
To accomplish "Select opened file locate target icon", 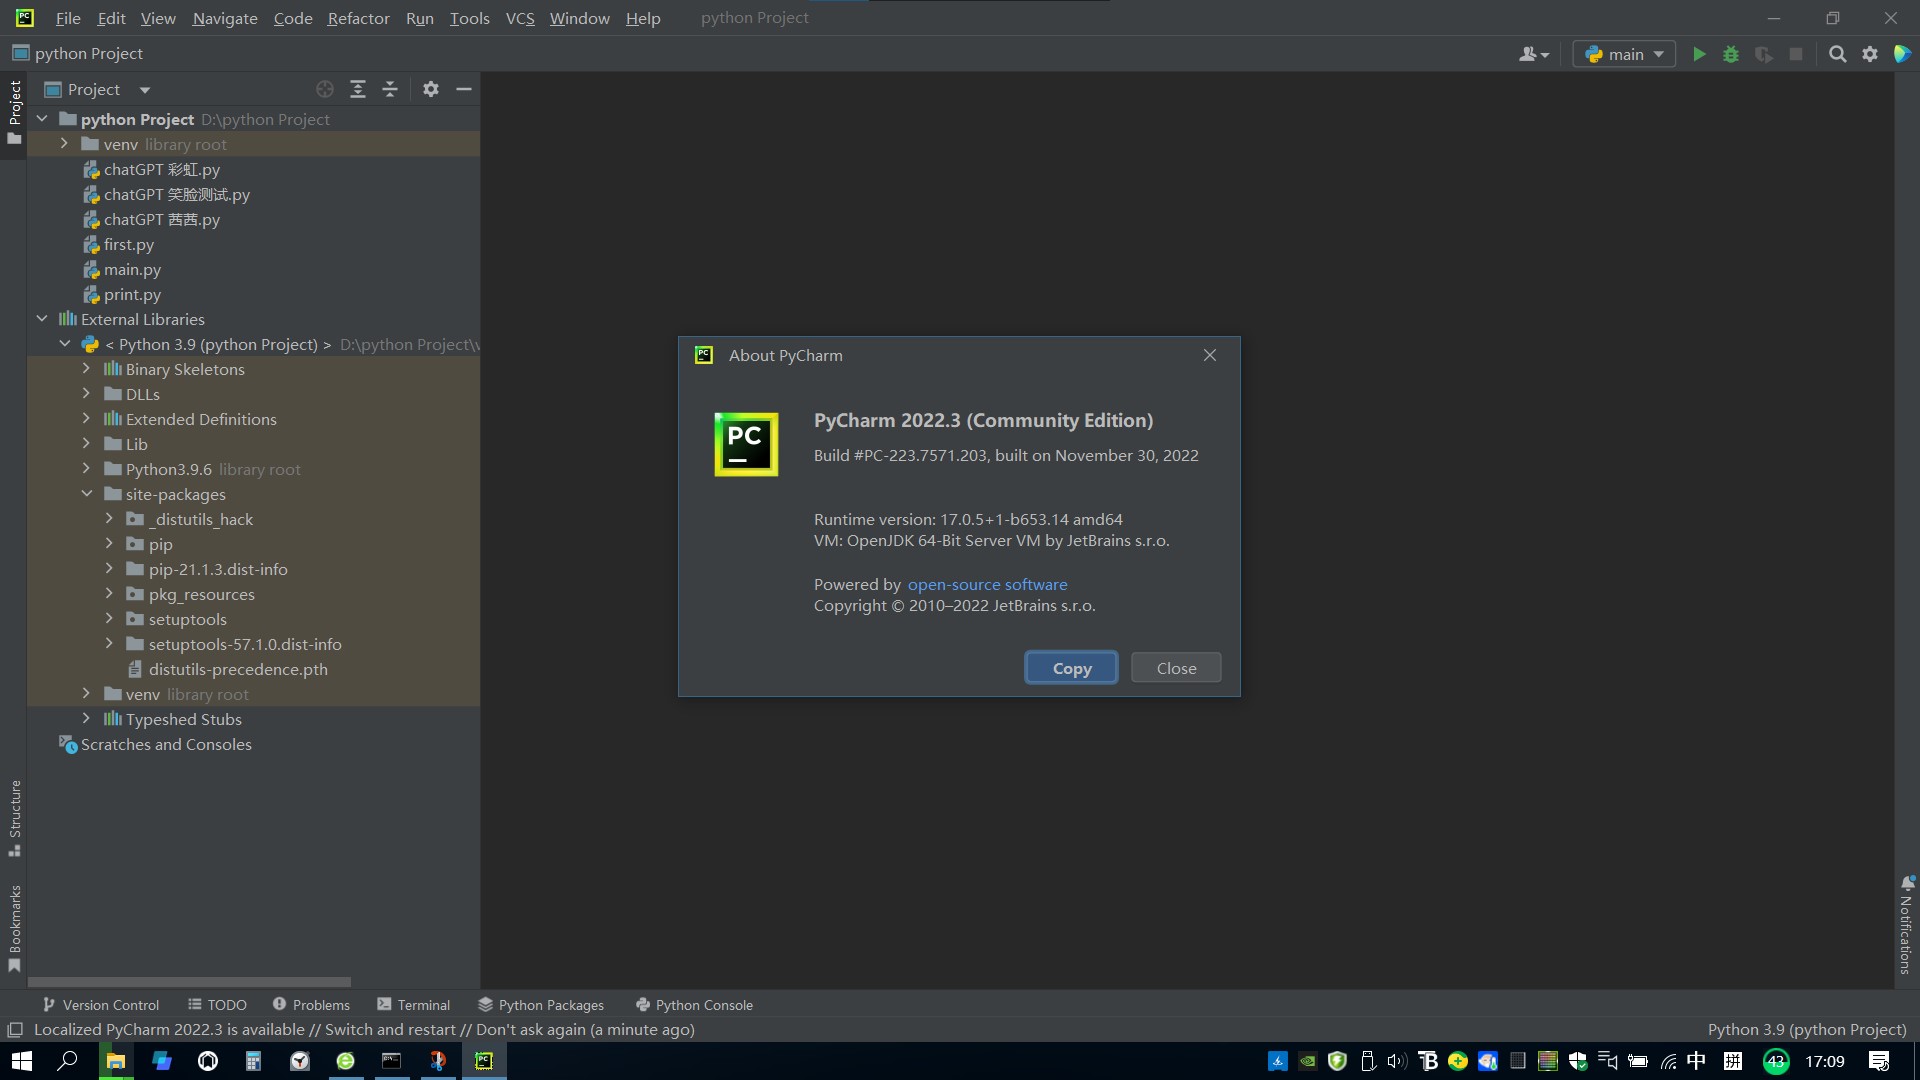I will (325, 89).
